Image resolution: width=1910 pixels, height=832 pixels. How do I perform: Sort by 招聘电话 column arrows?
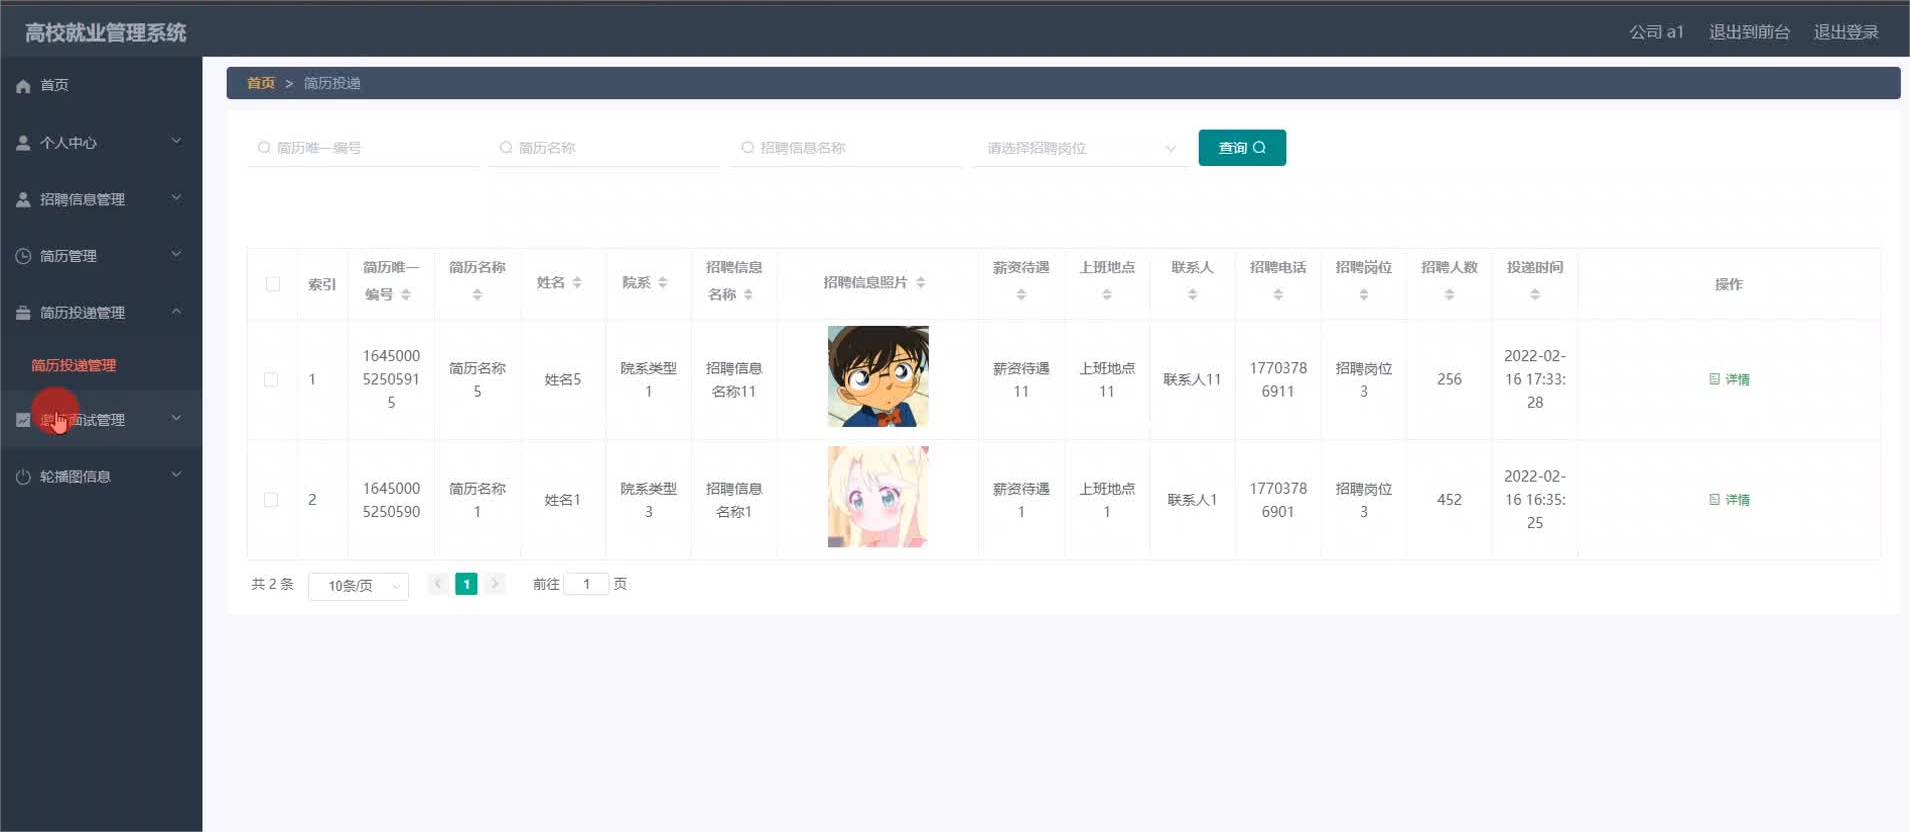pos(1278,295)
